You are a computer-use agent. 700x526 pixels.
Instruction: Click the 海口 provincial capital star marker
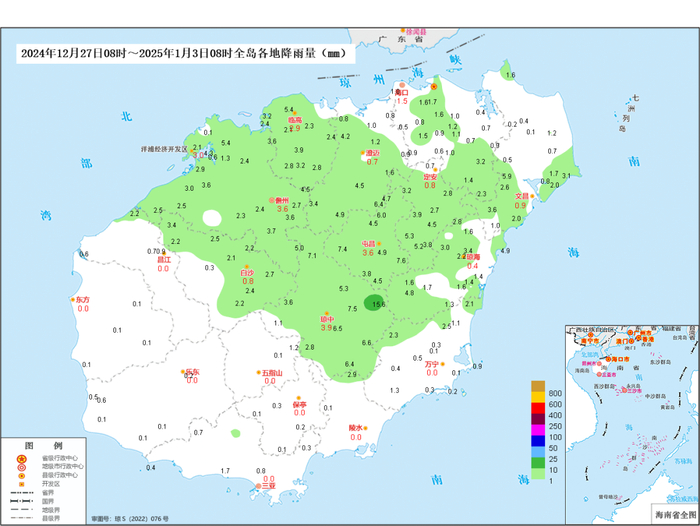pyautogui.click(x=433, y=87)
